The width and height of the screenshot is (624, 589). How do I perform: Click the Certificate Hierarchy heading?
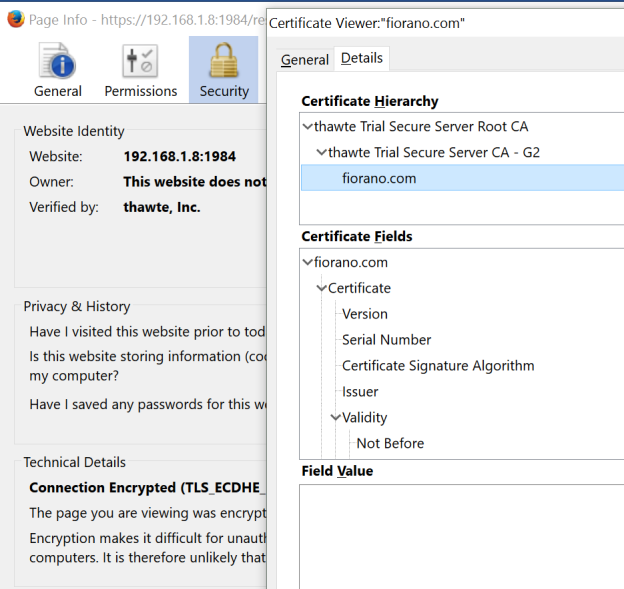pos(370,101)
